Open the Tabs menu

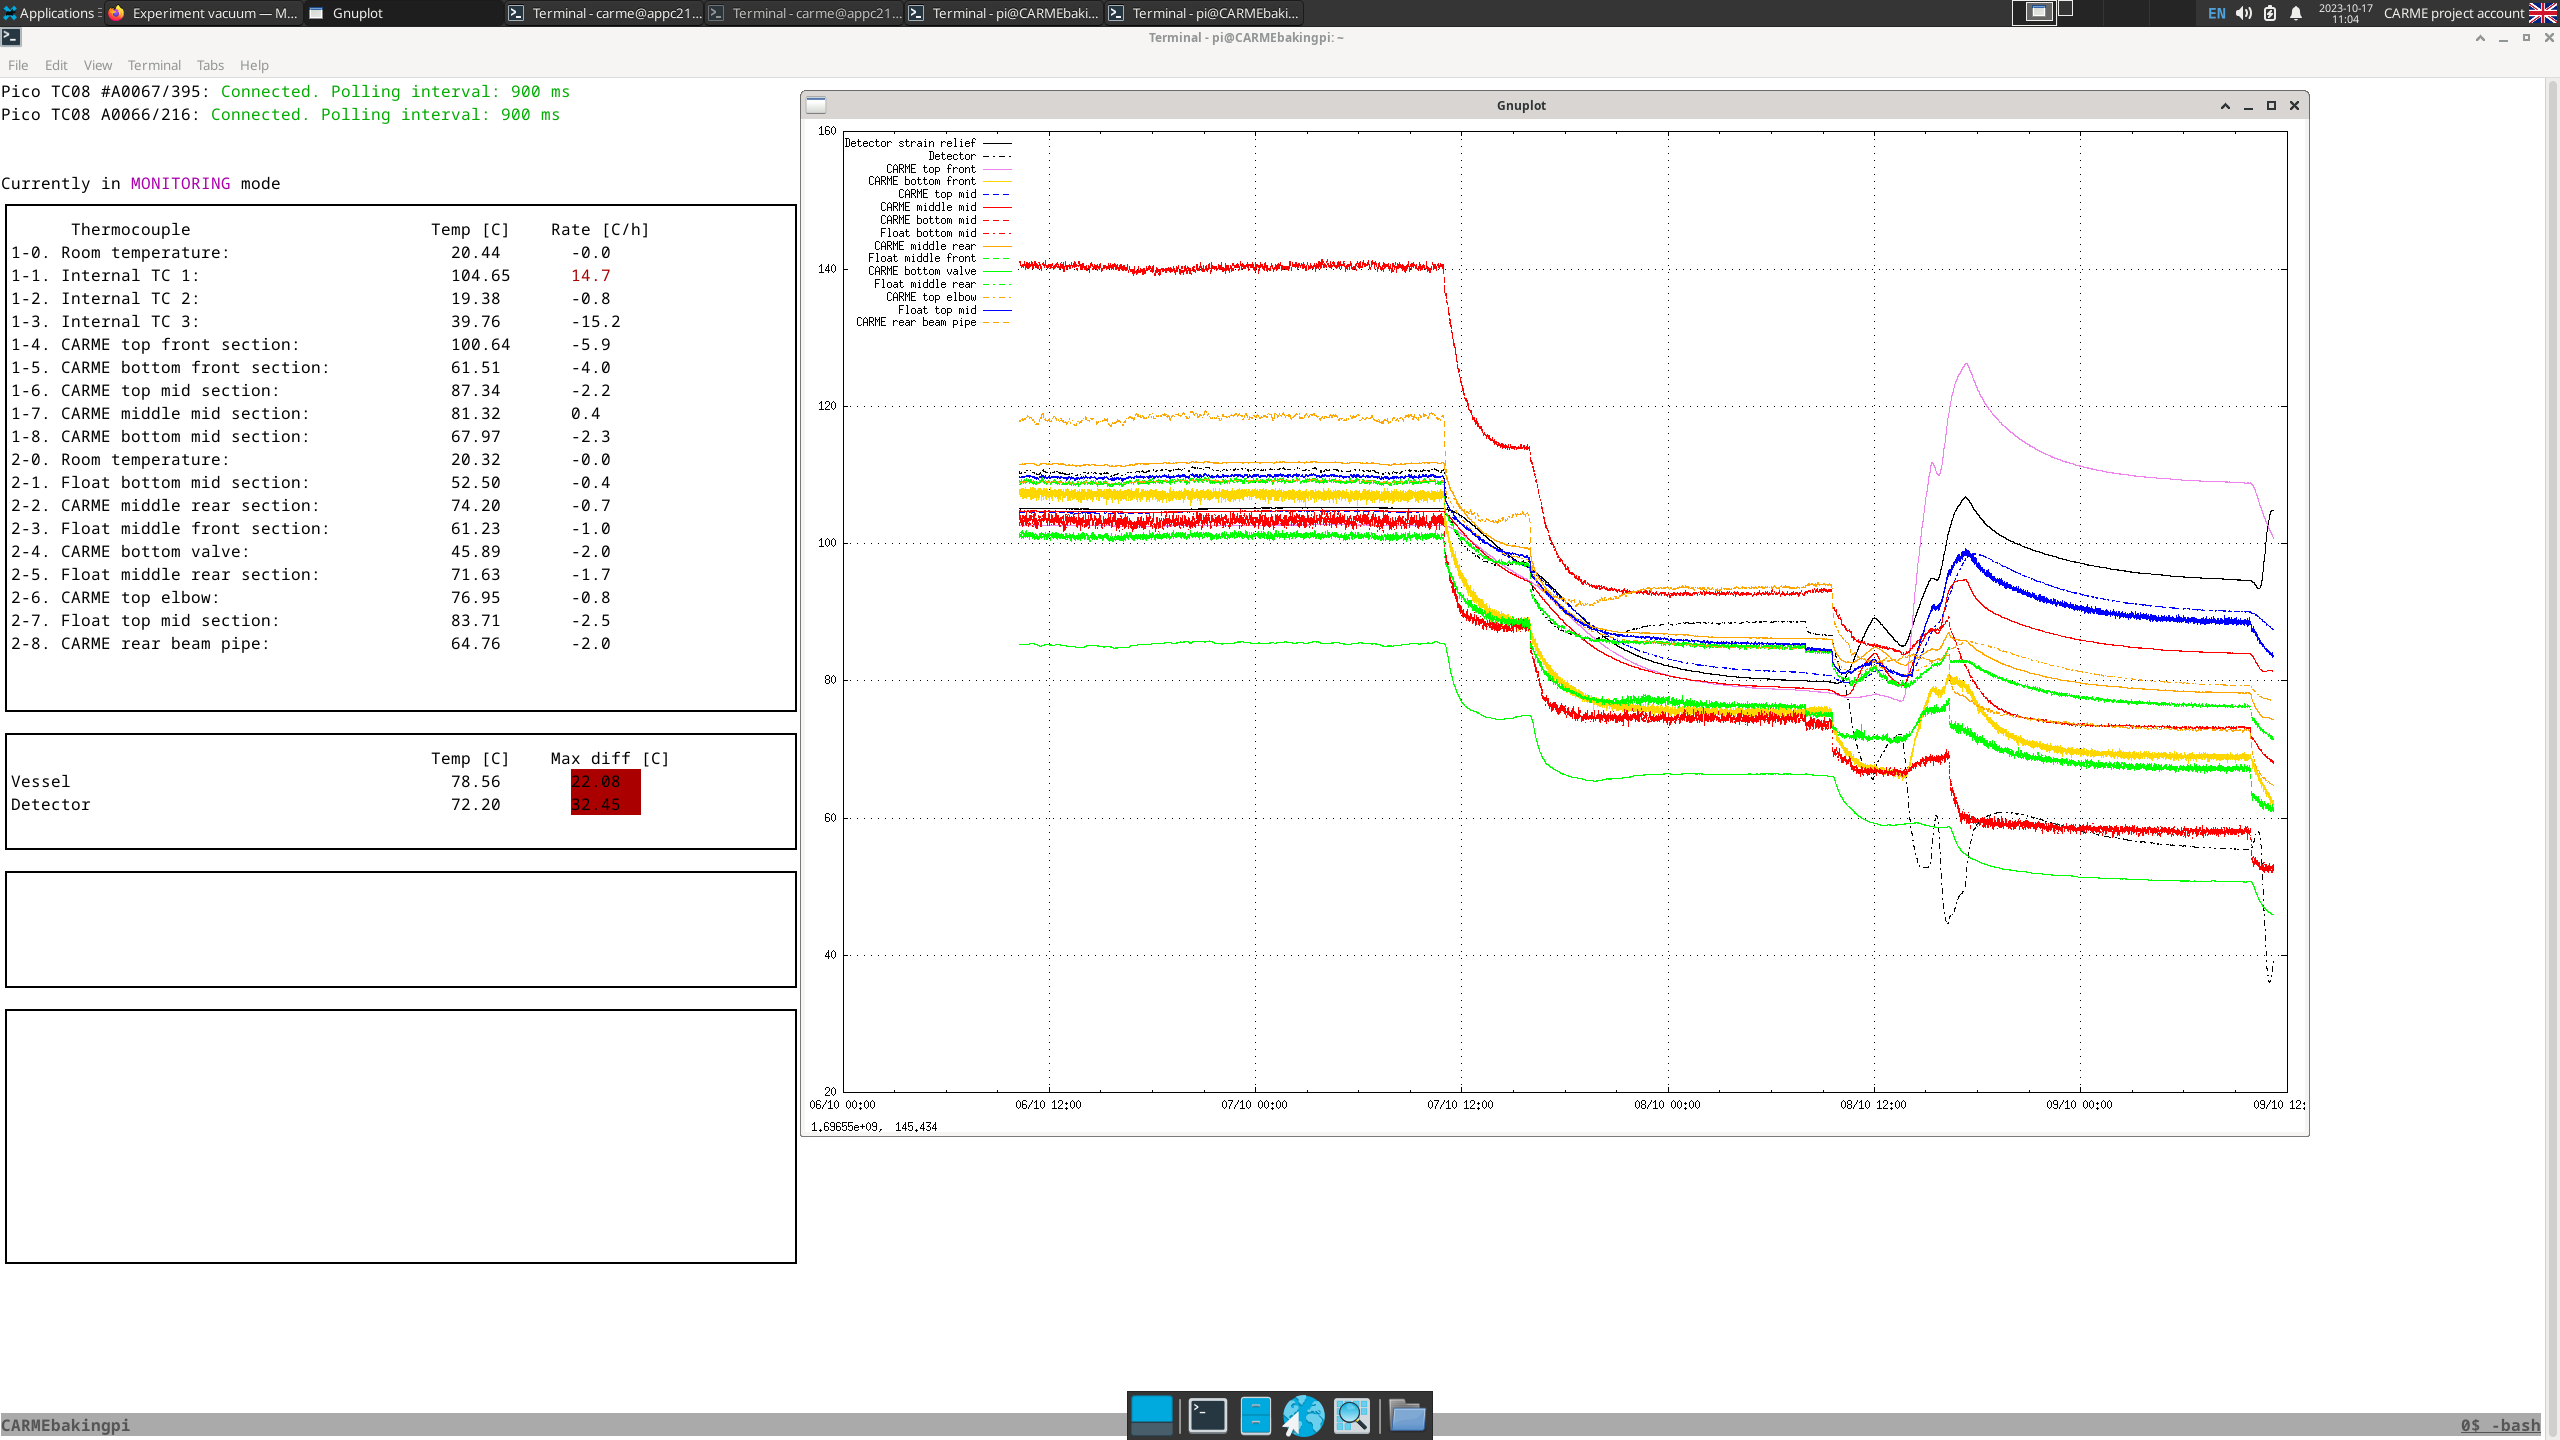point(210,65)
